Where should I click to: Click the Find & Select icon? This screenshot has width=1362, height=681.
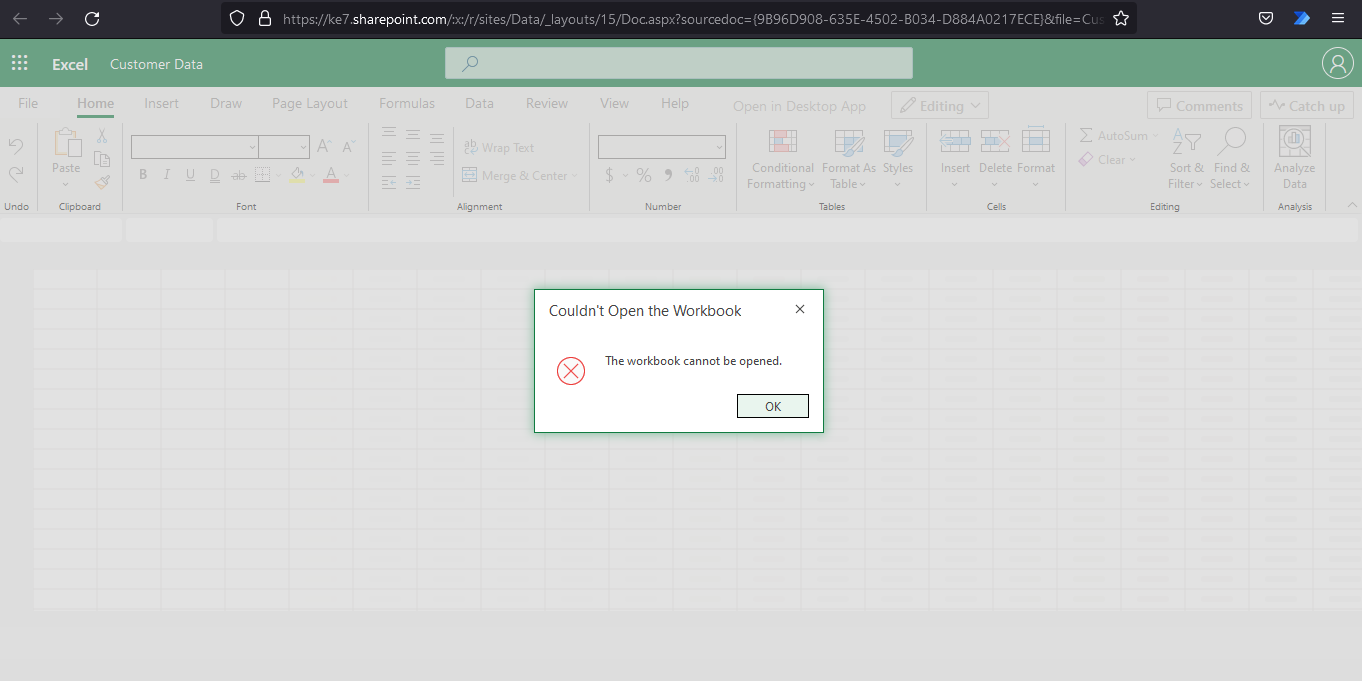point(1231,160)
